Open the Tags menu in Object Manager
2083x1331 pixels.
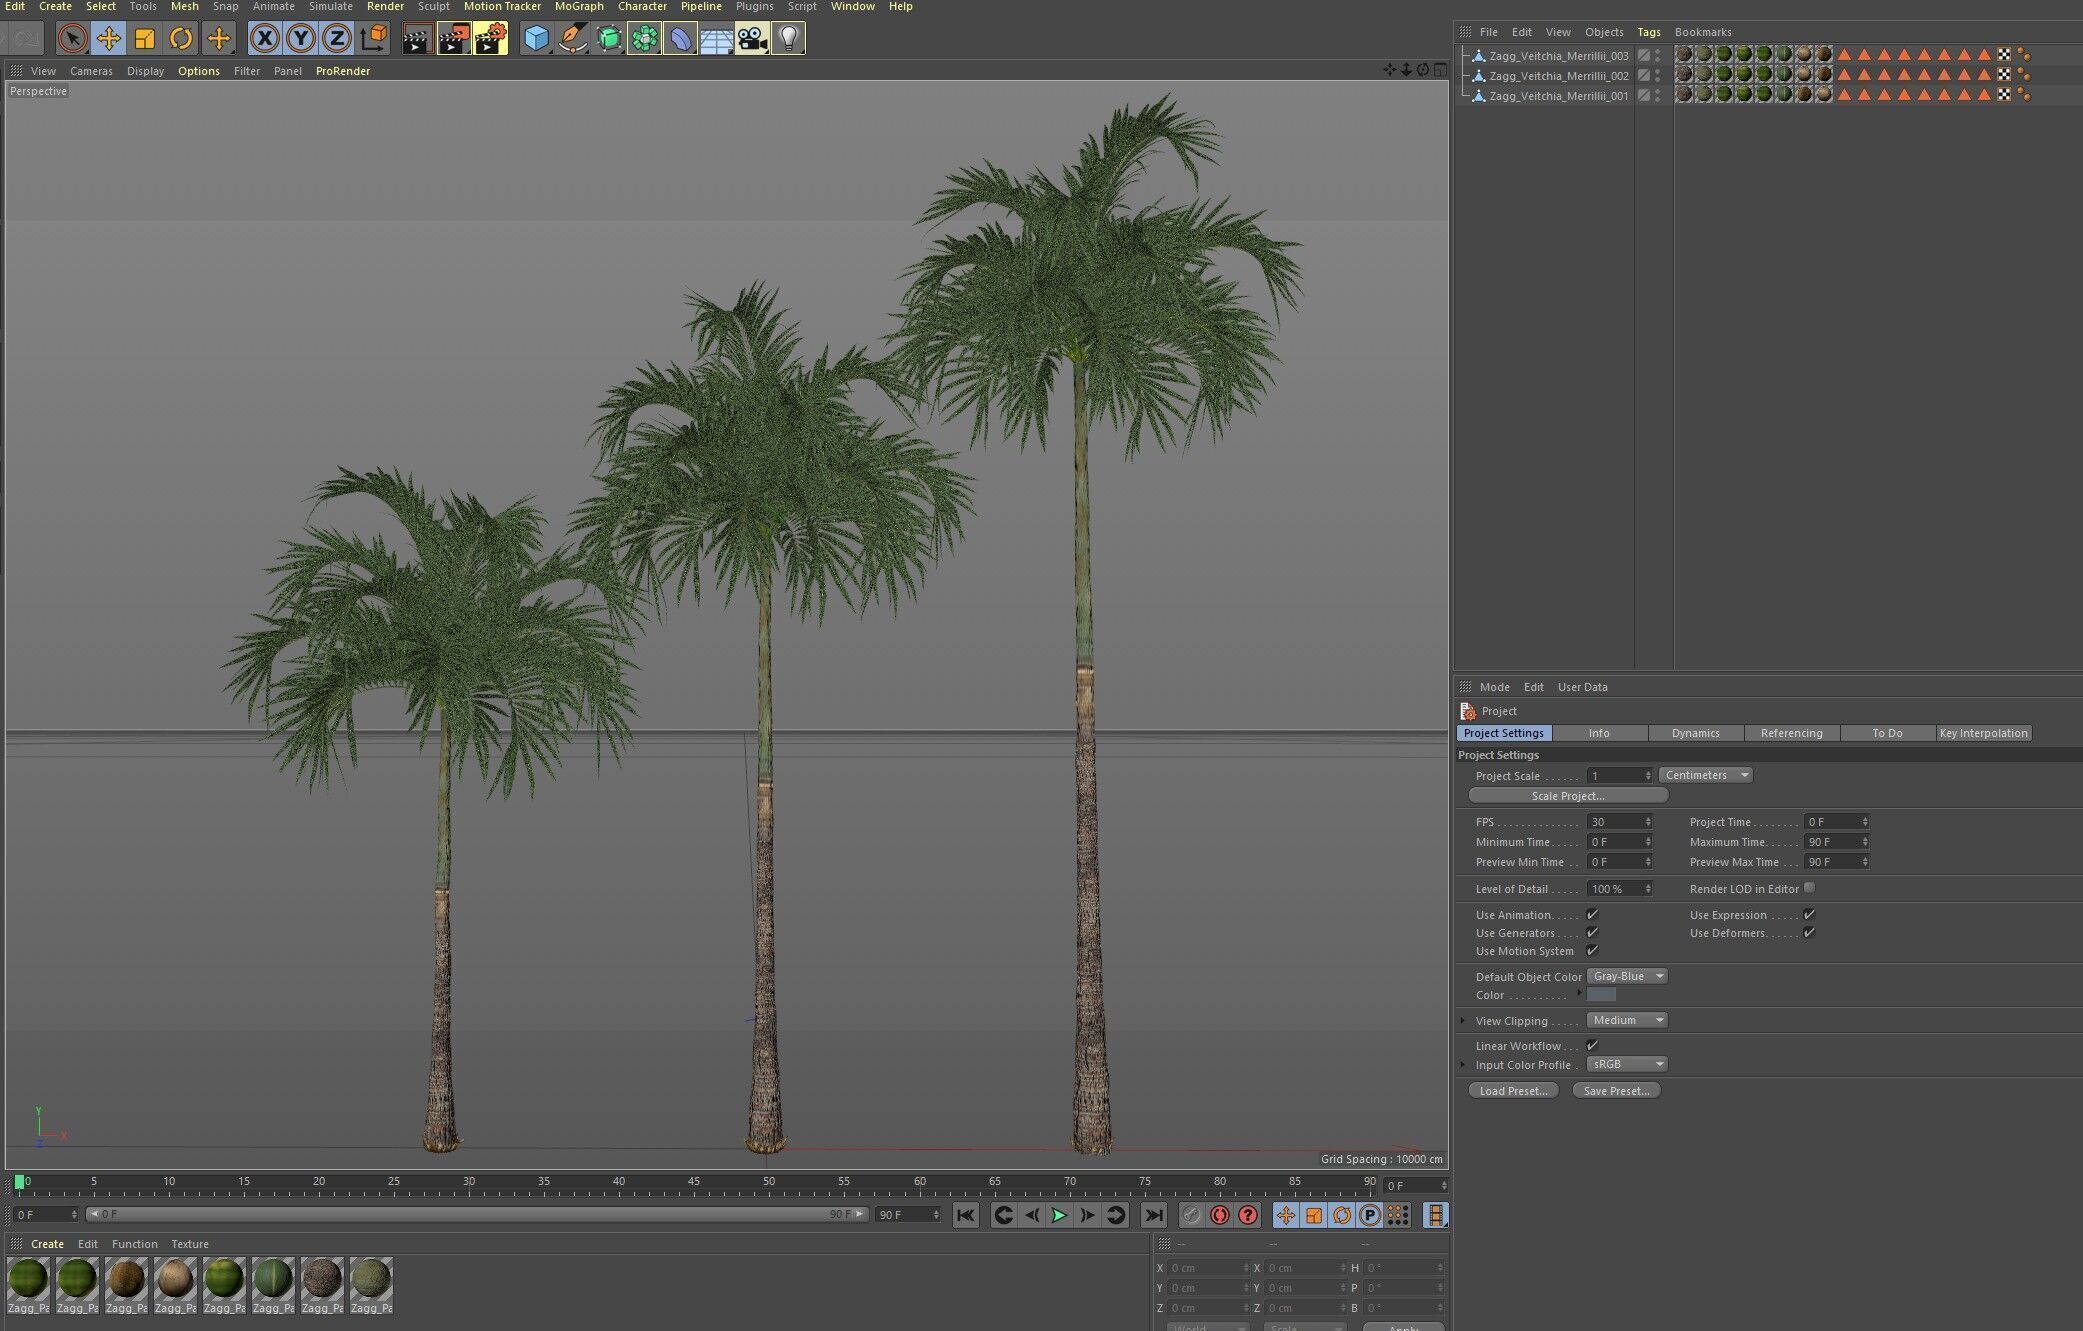(1649, 32)
